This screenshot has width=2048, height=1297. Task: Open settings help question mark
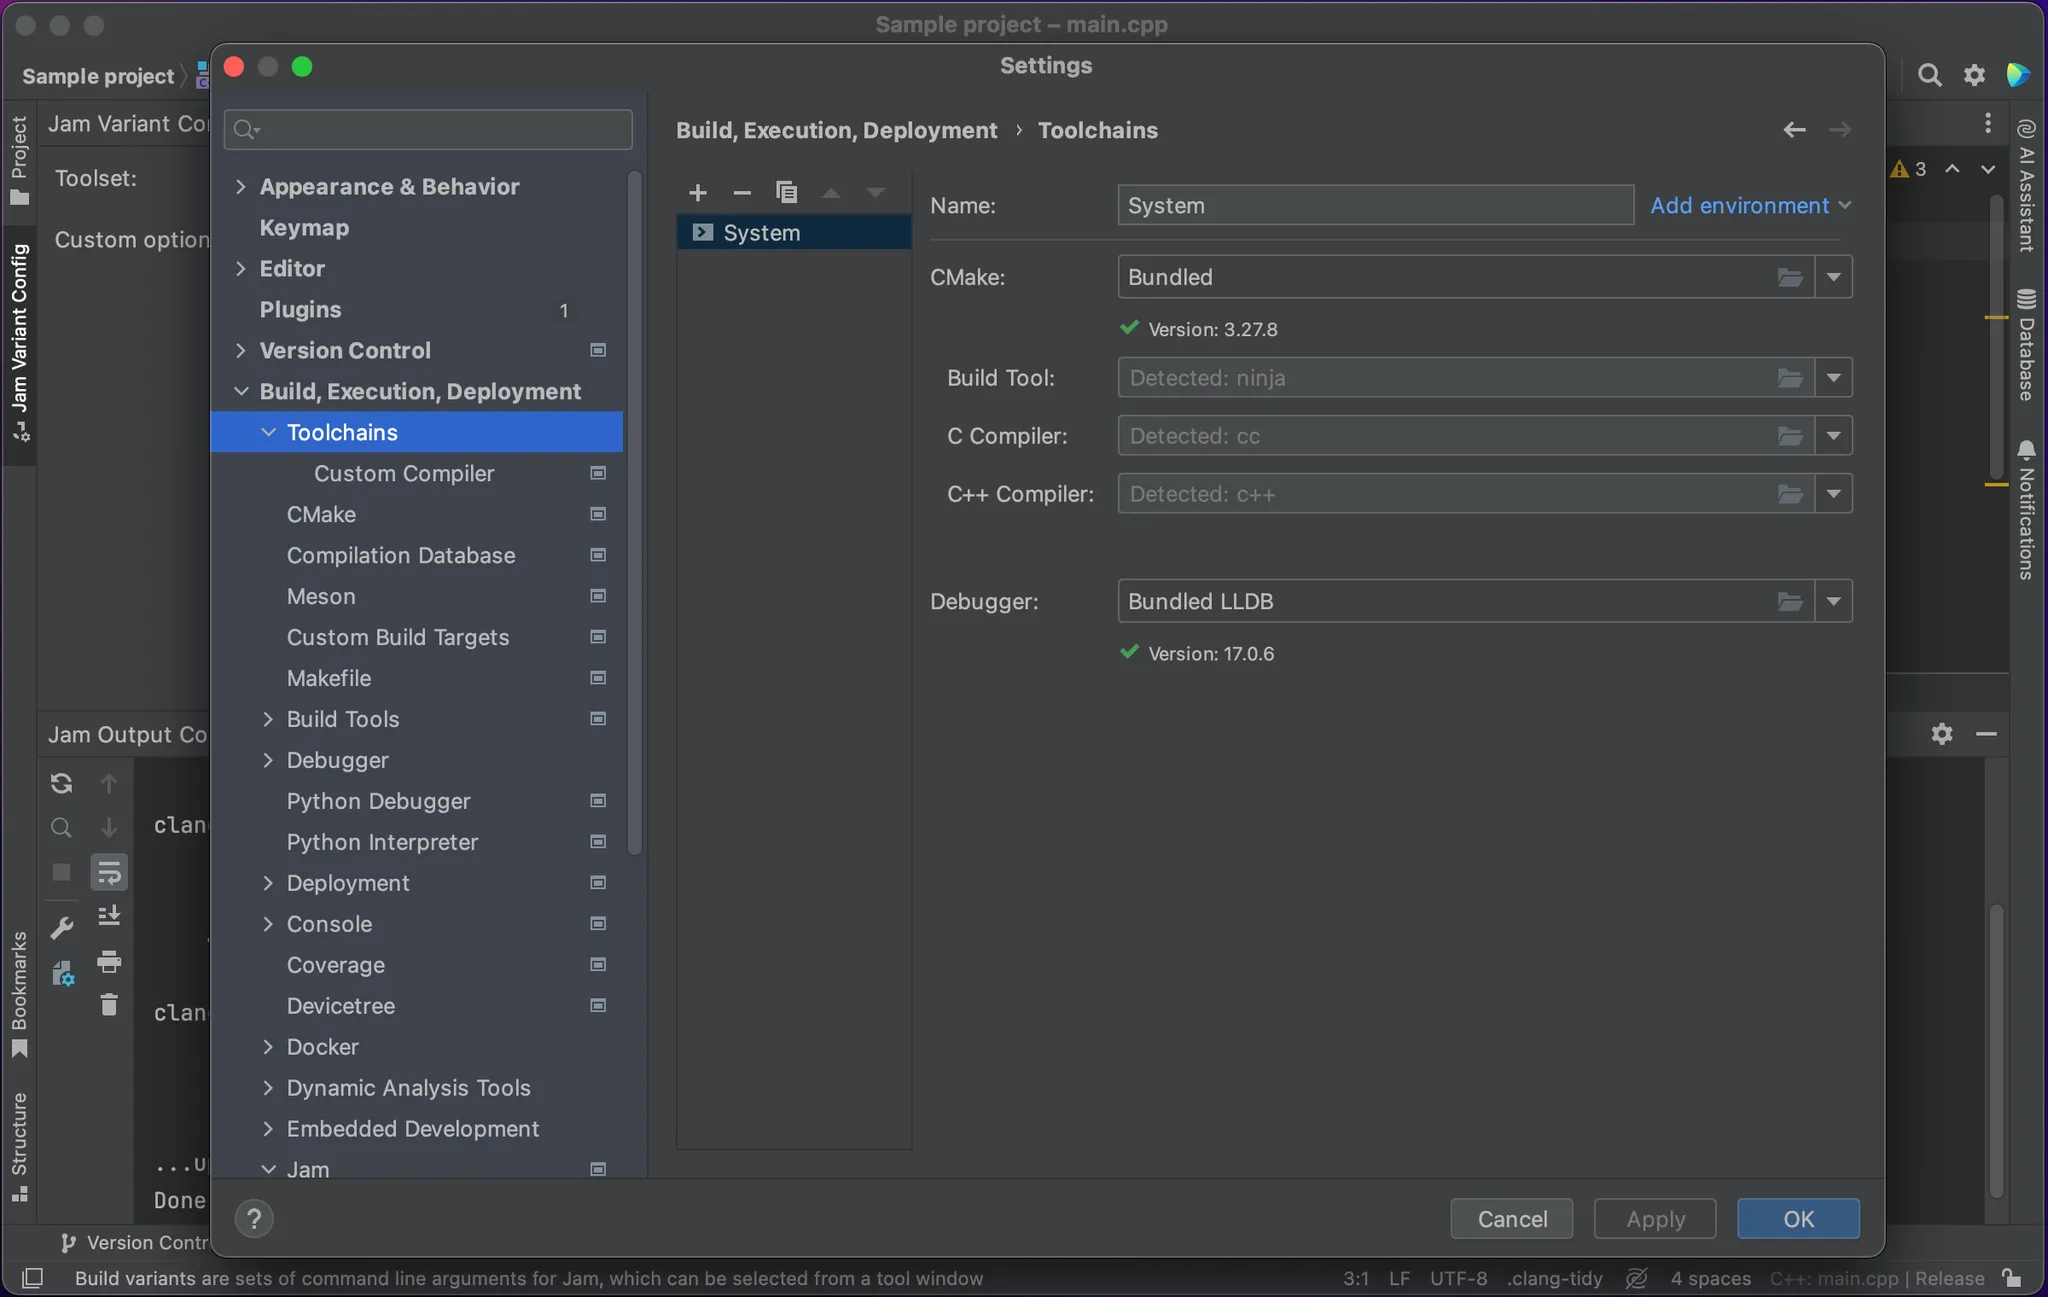[254, 1218]
